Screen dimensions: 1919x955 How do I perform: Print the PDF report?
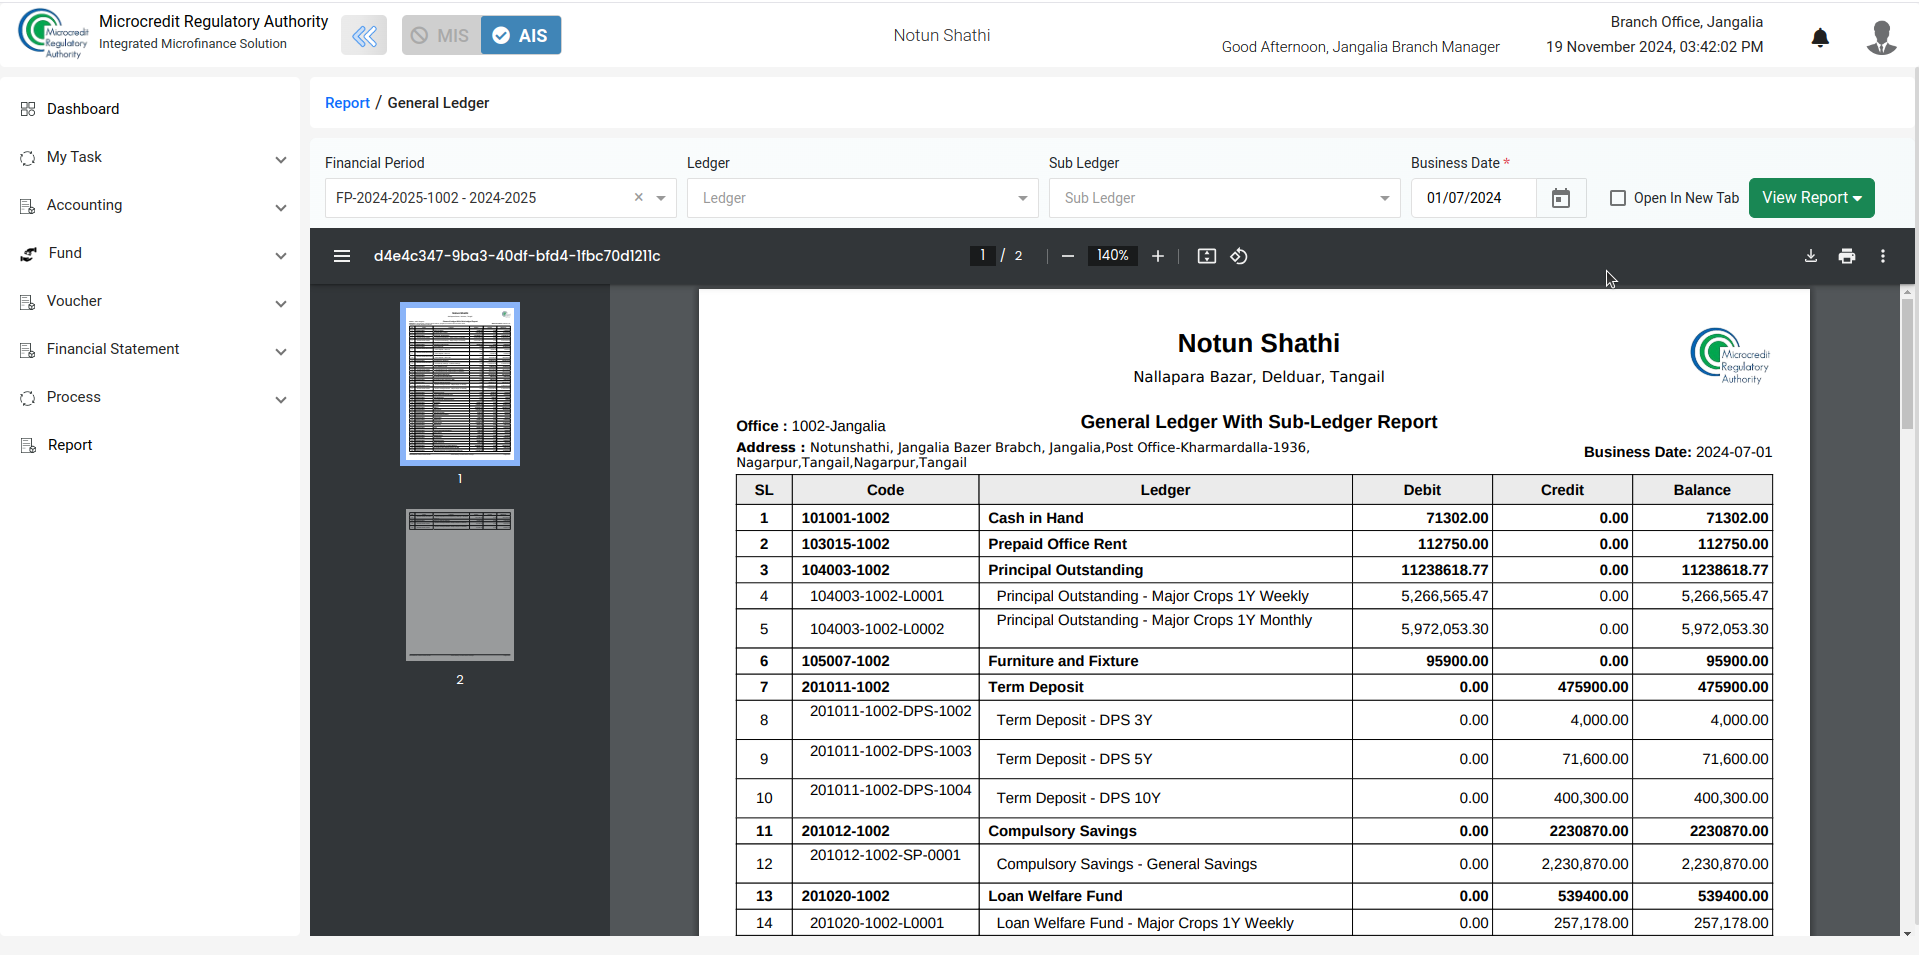click(x=1847, y=256)
